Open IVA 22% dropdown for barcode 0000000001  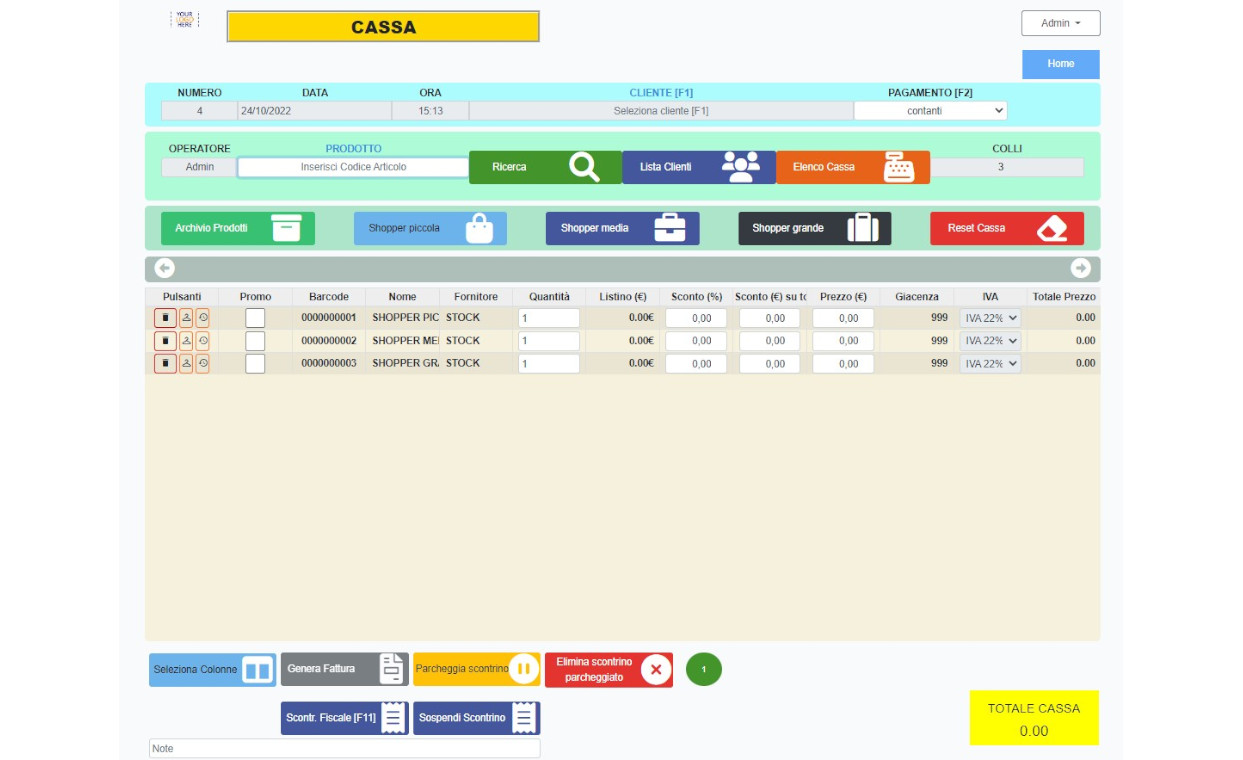[x=990, y=318]
